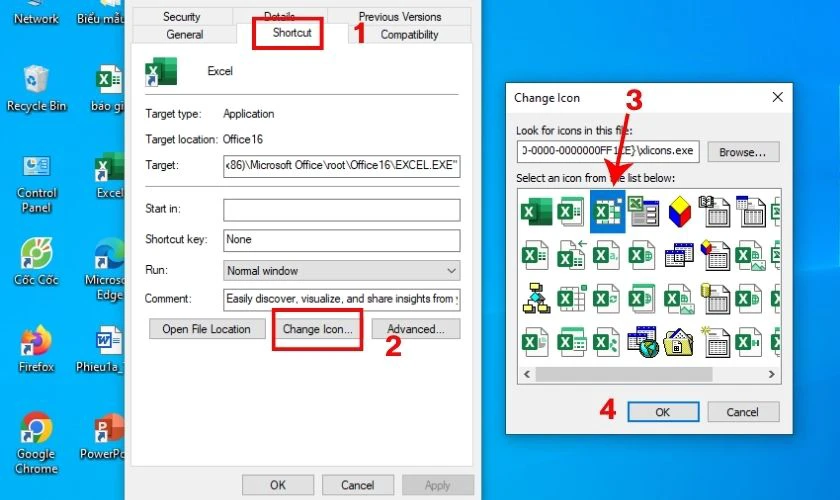Image resolution: width=840 pixels, height=500 pixels.
Task: Select the Firefox desktop shortcut
Action: 36,348
